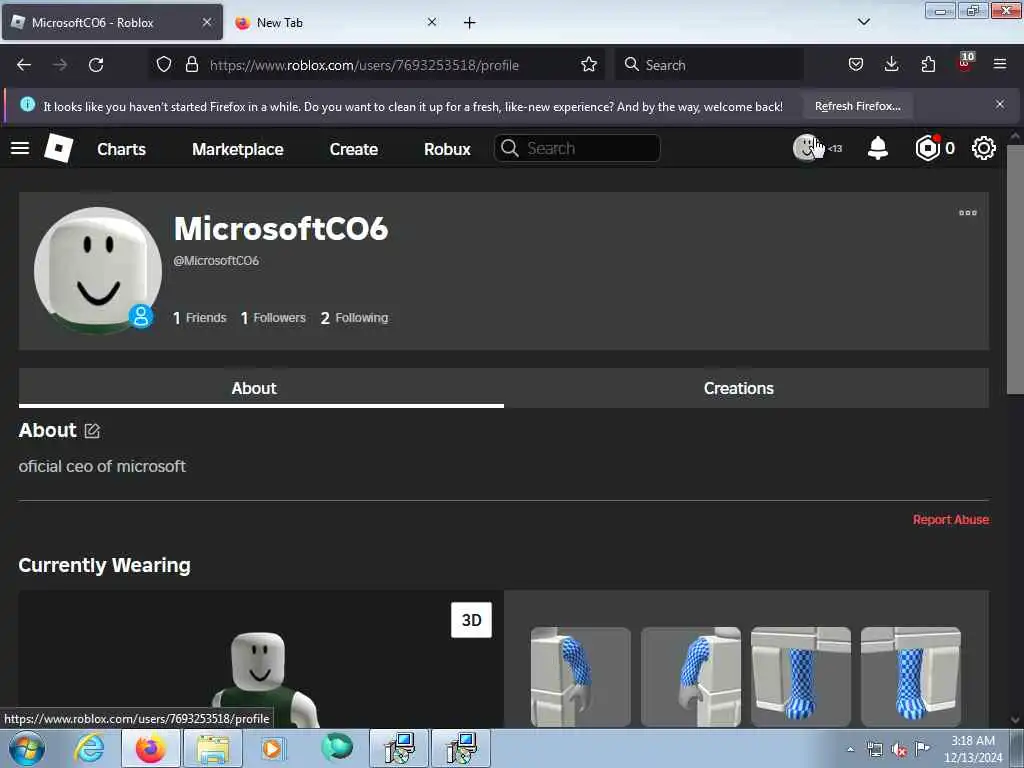
Task: Open a new browser tab with plus
Action: (470, 23)
